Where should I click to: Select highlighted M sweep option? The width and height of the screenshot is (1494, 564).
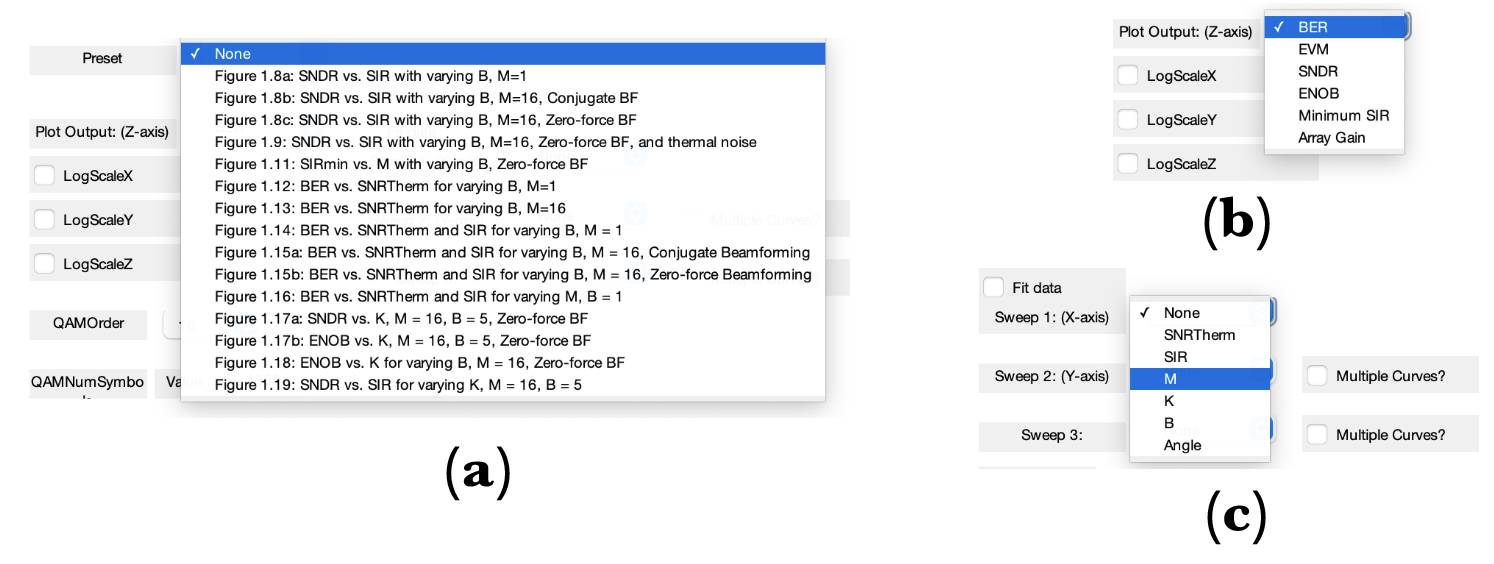pyautogui.click(x=1170, y=379)
